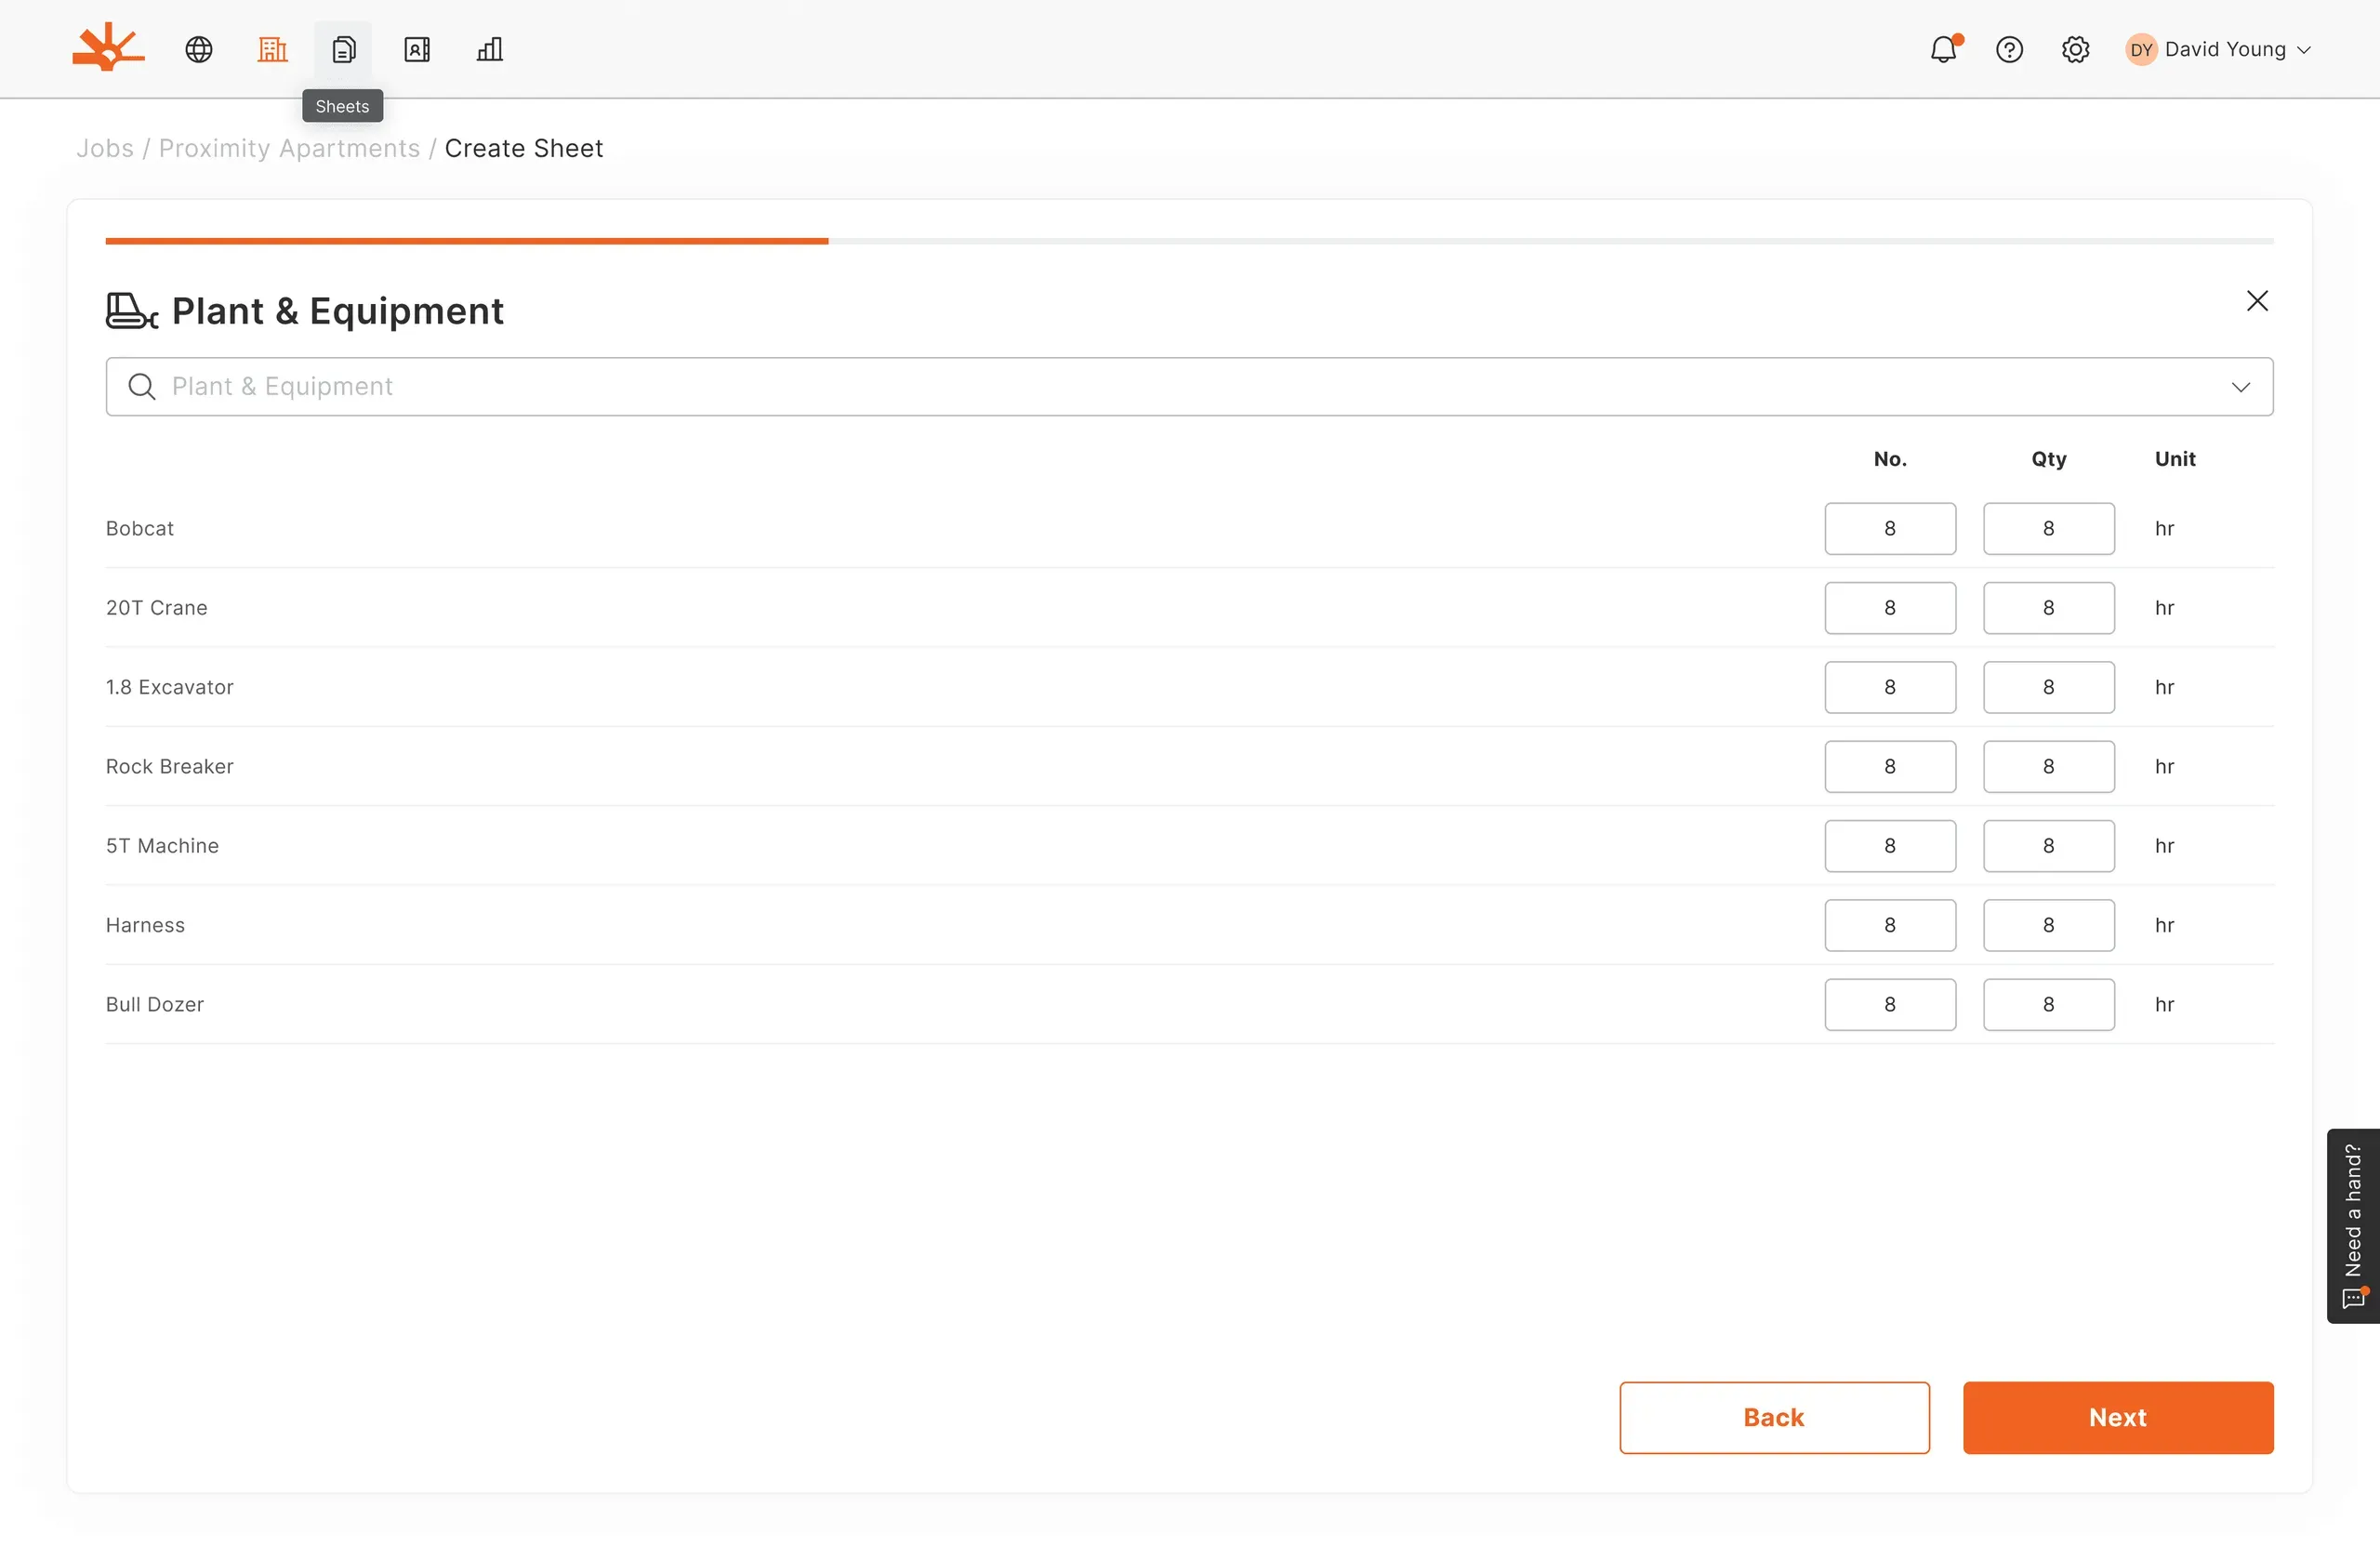Open the help question mark icon
Viewport: 2380px width, 1560px height.
(x=2009, y=49)
